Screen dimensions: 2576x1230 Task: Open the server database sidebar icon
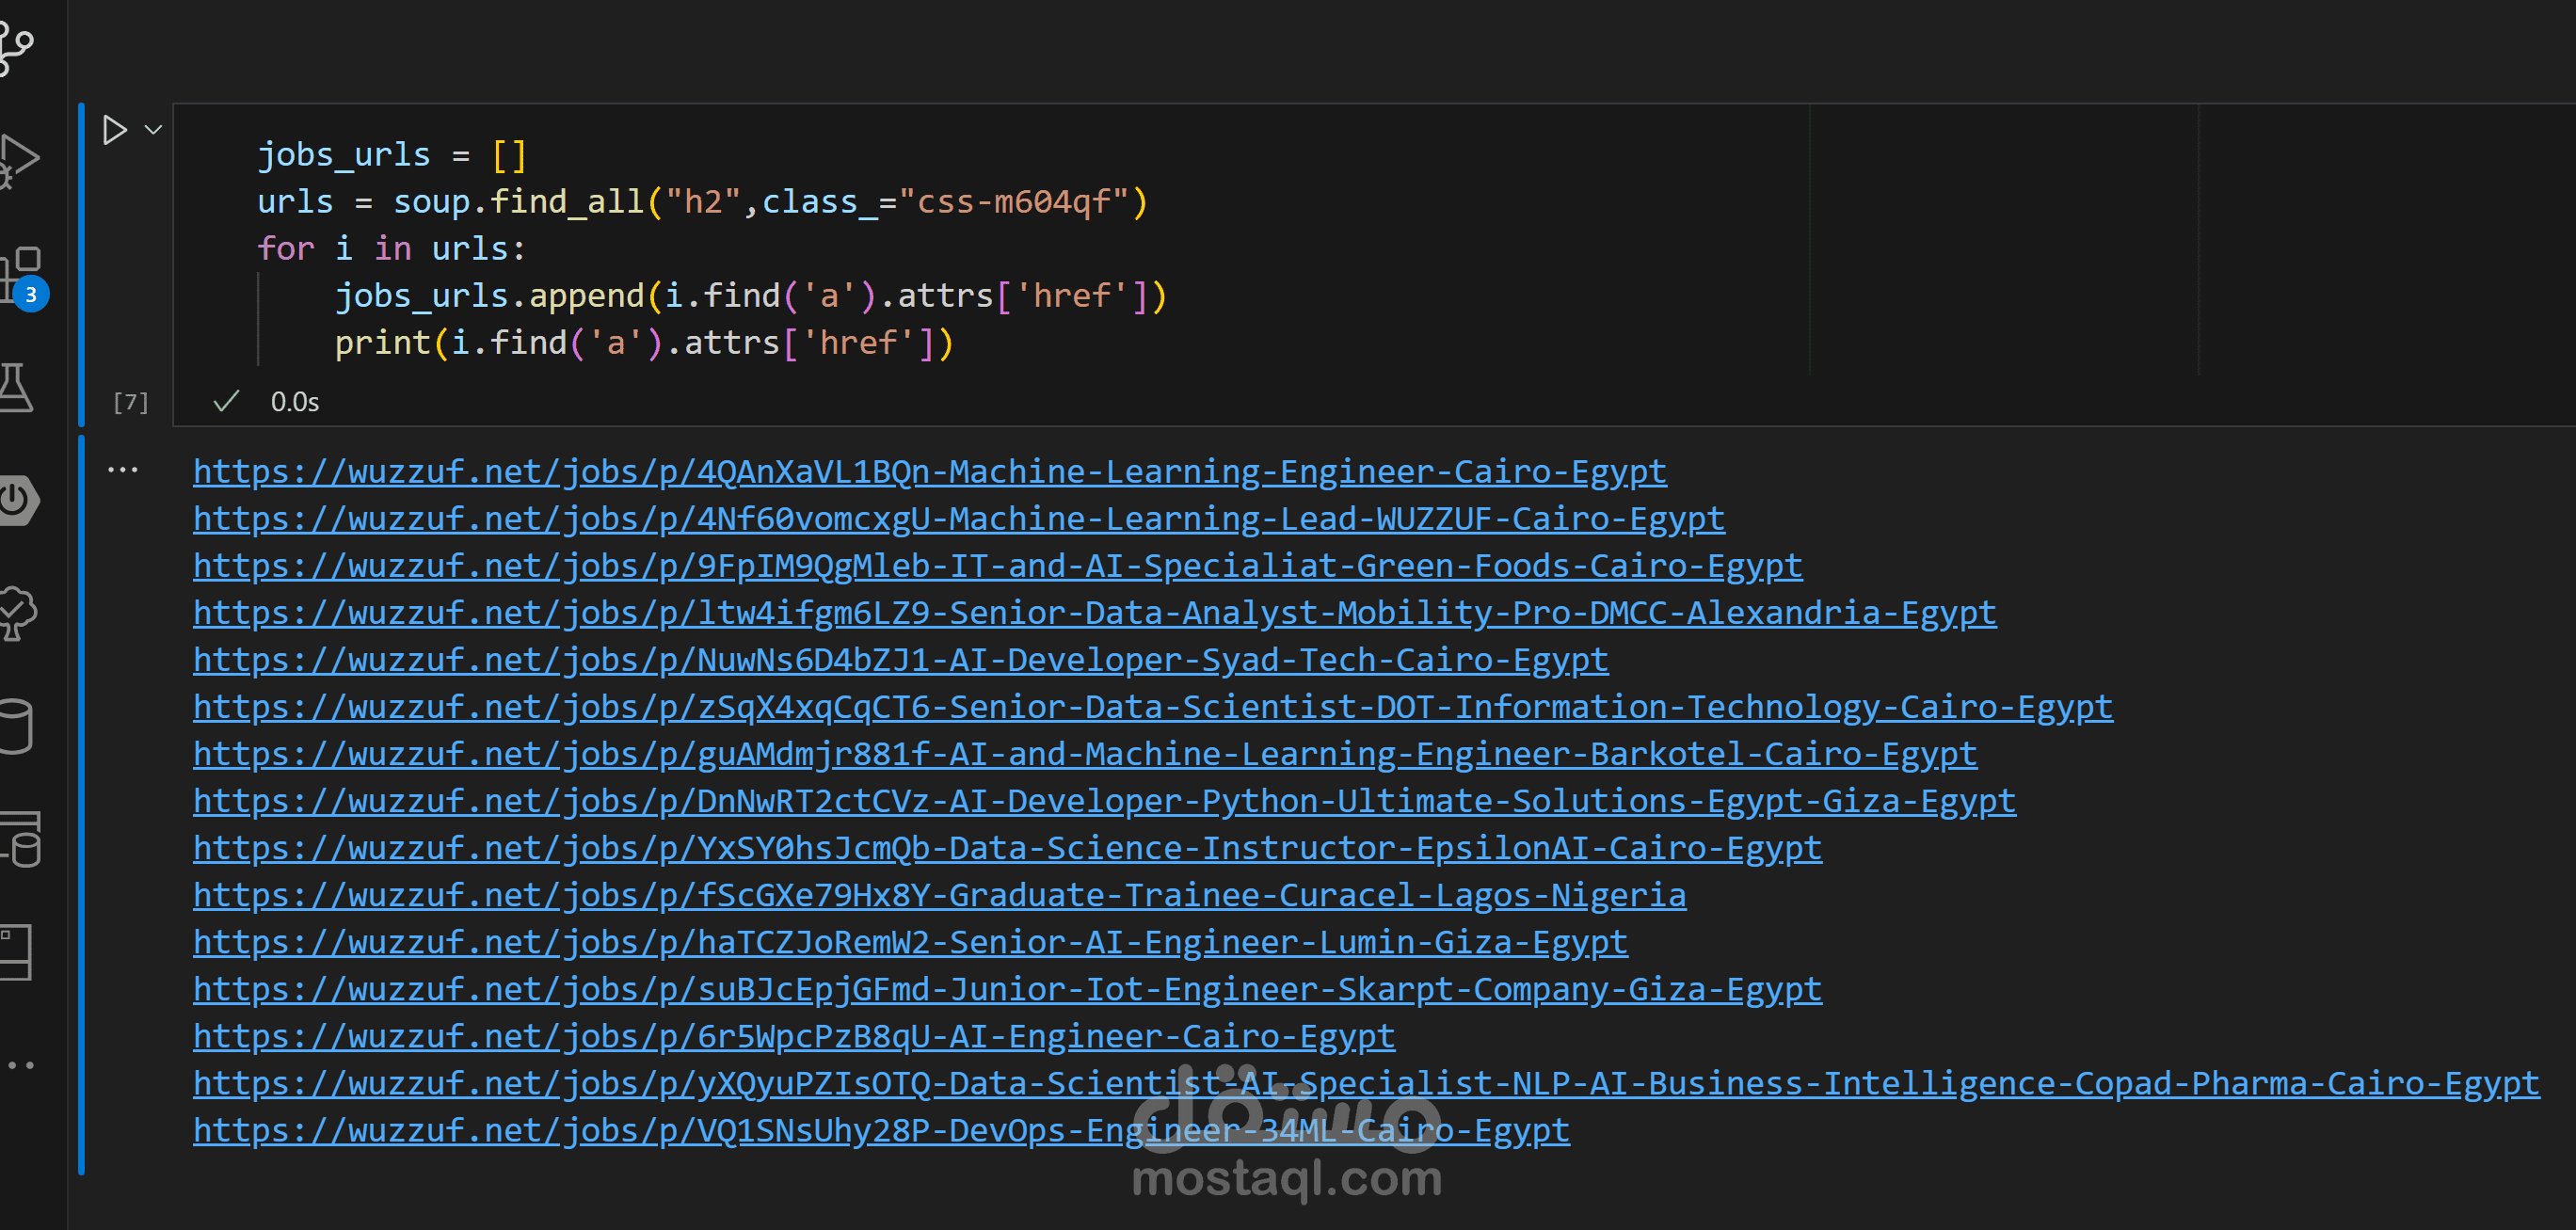(21, 839)
